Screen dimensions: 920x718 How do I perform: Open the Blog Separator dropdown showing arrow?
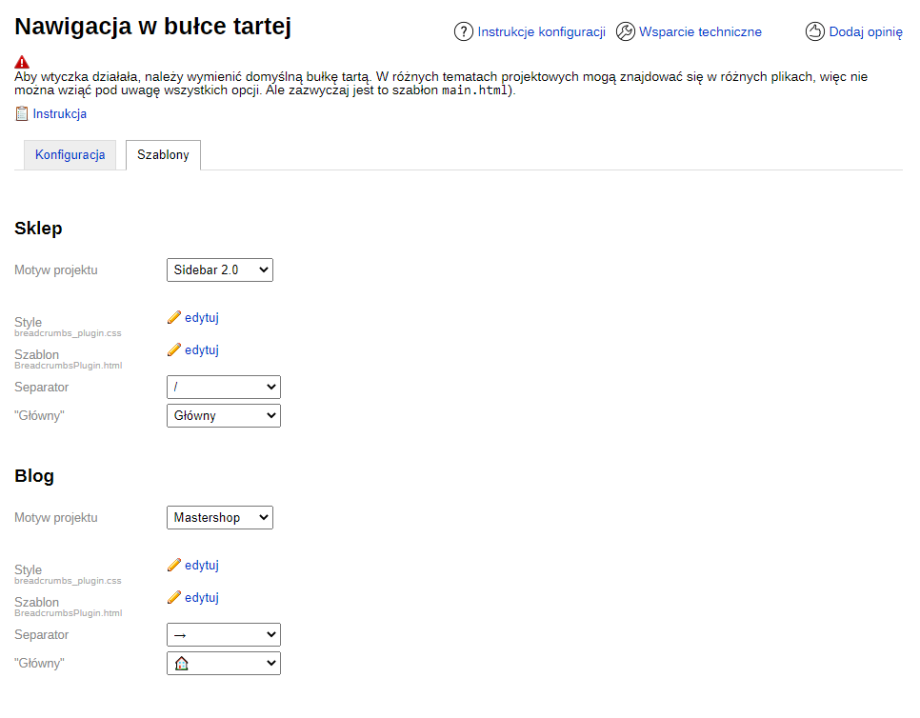coord(223,635)
